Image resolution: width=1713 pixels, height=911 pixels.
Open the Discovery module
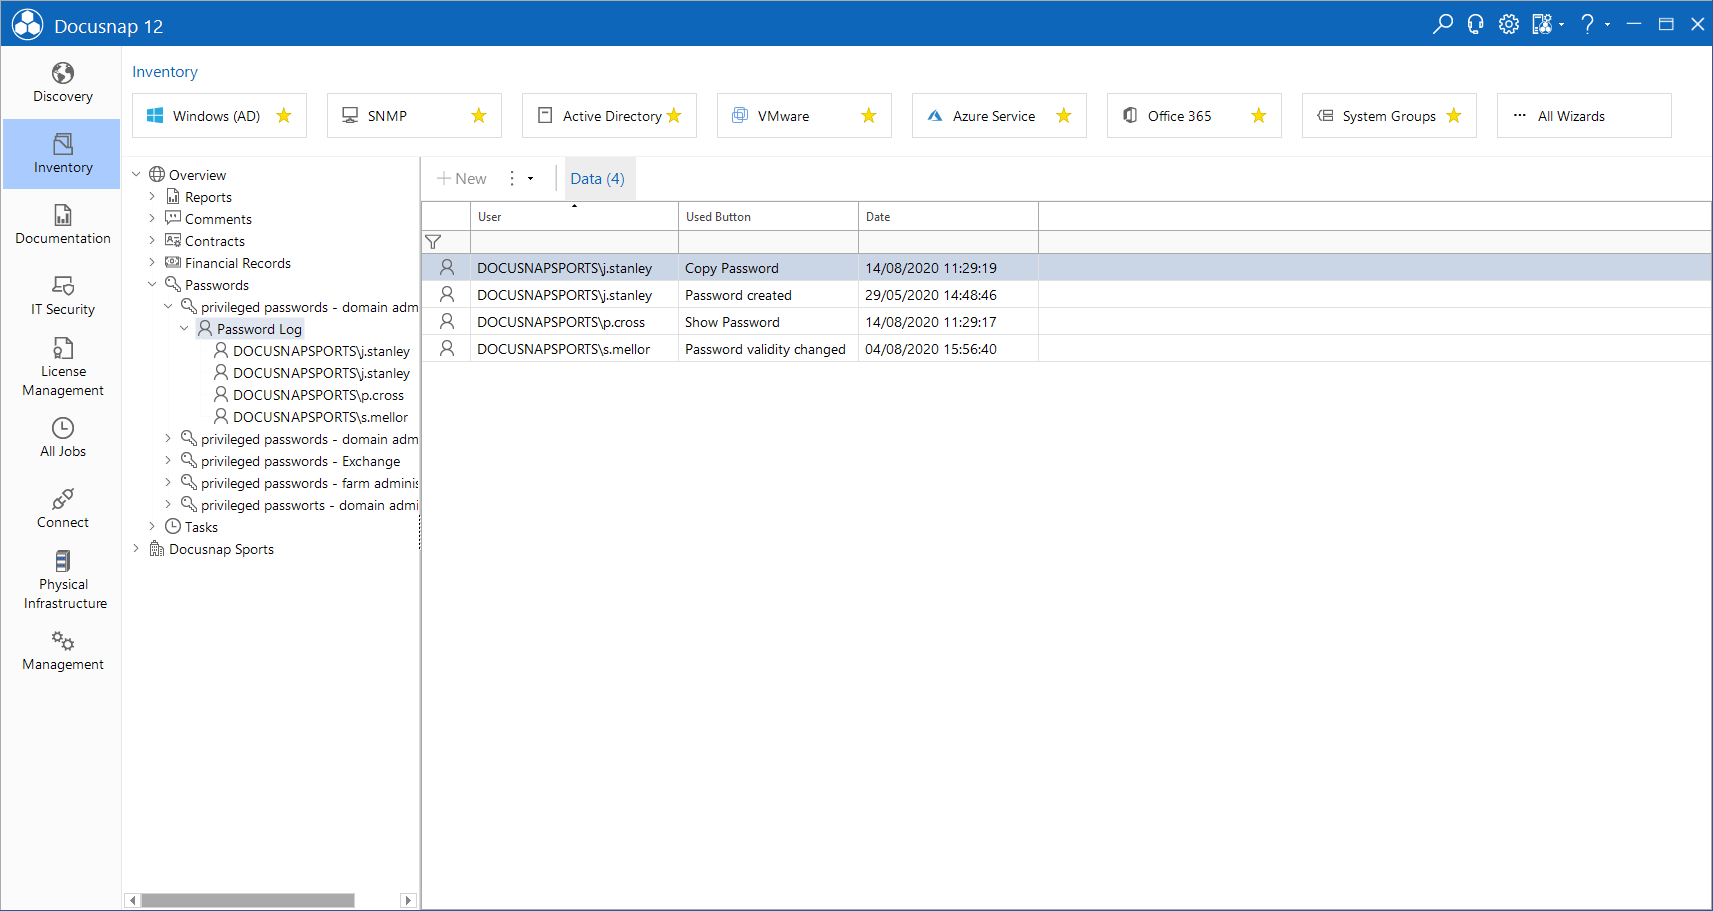(x=62, y=83)
